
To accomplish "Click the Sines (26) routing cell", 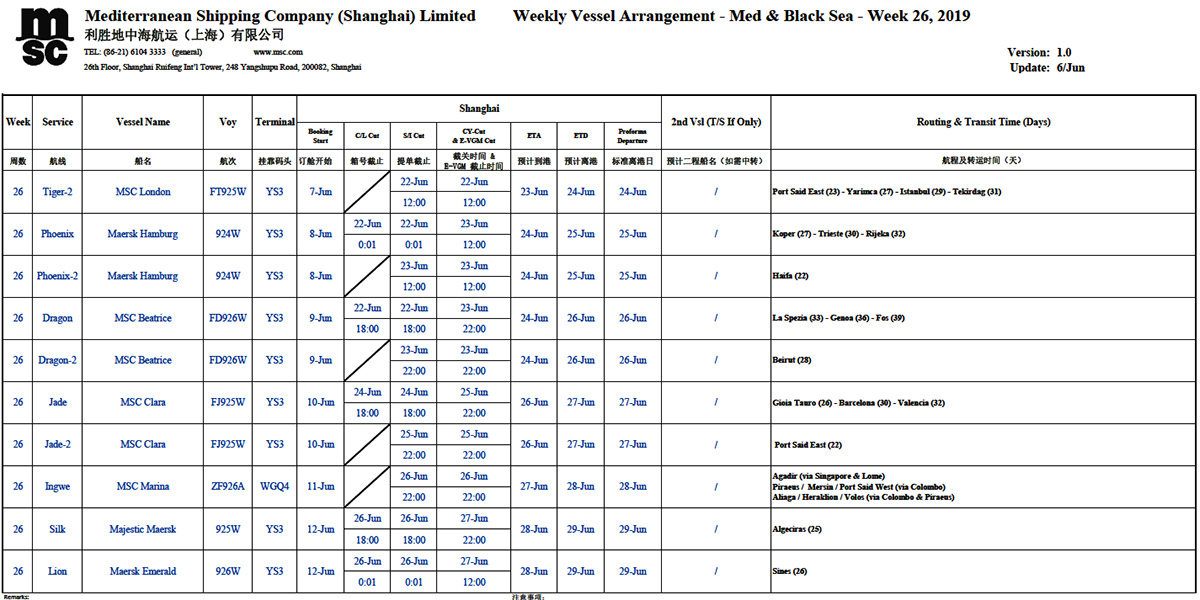I will click(x=789, y=571).
